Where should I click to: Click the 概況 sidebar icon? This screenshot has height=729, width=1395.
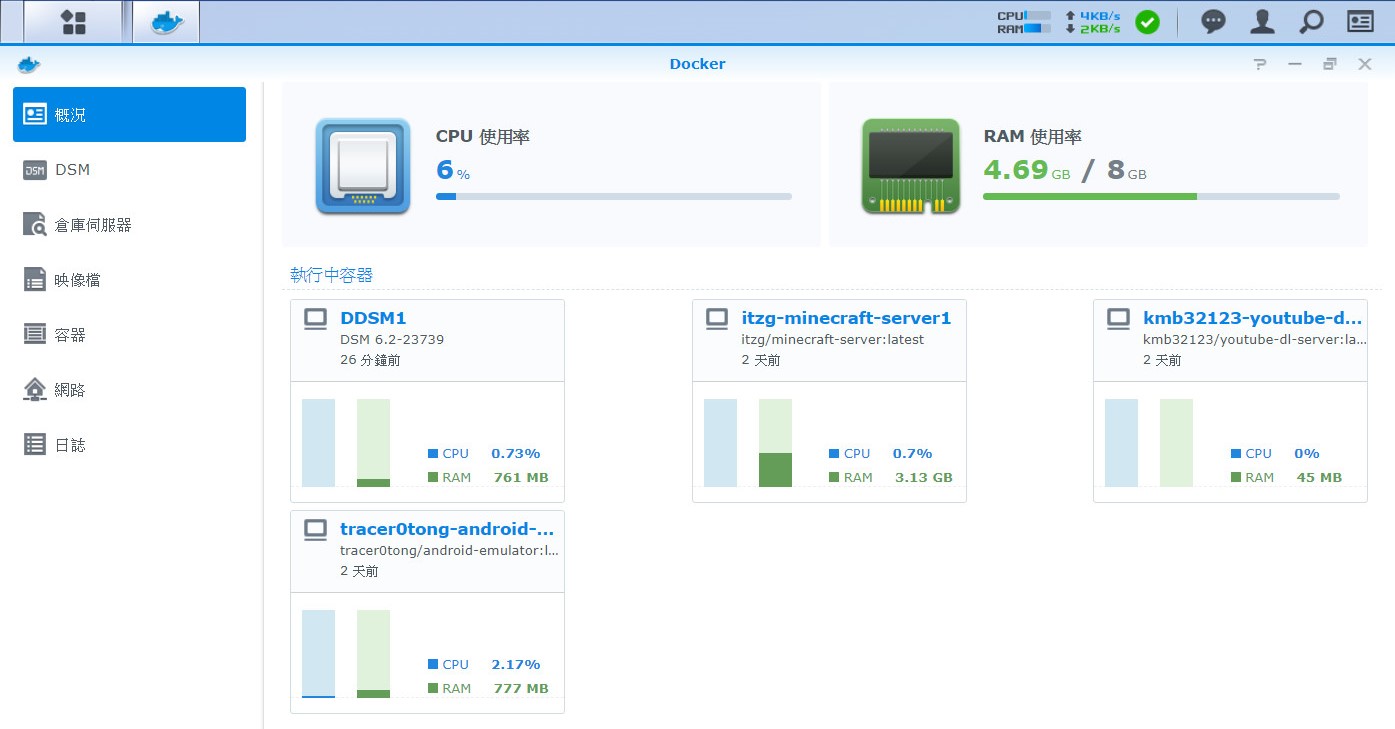[x=35, y=114]
